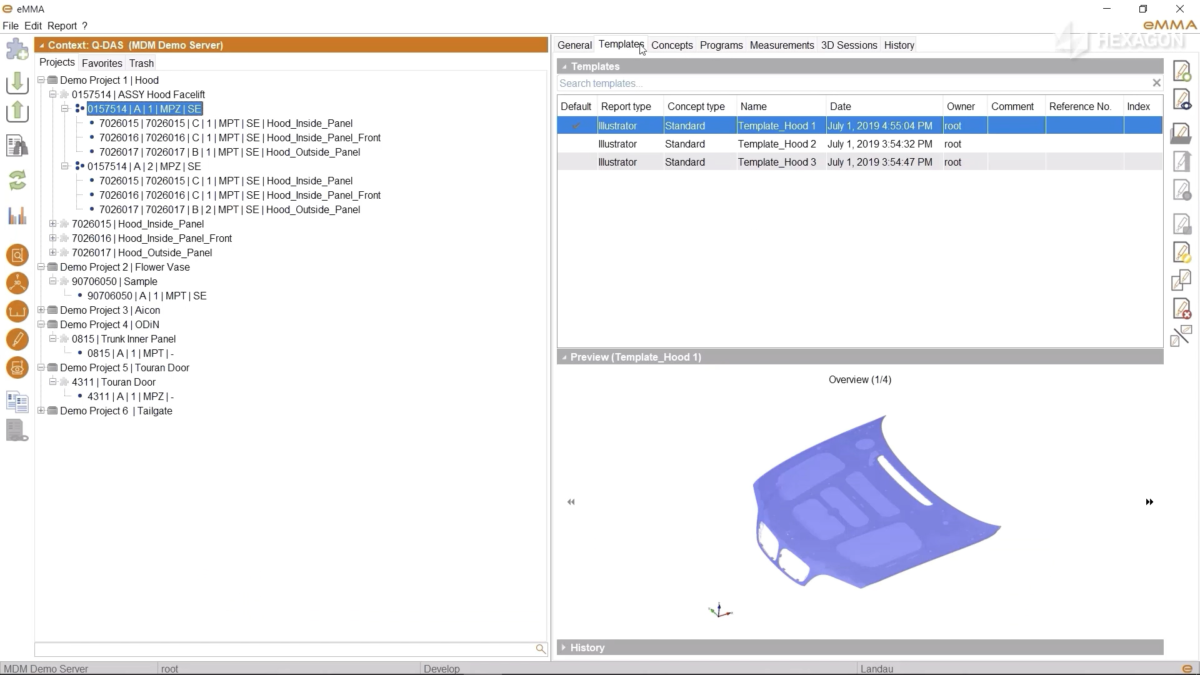Screen dimensions: 1200x675
Task: Sort templates by Name column header
Action: coord(781,106)
